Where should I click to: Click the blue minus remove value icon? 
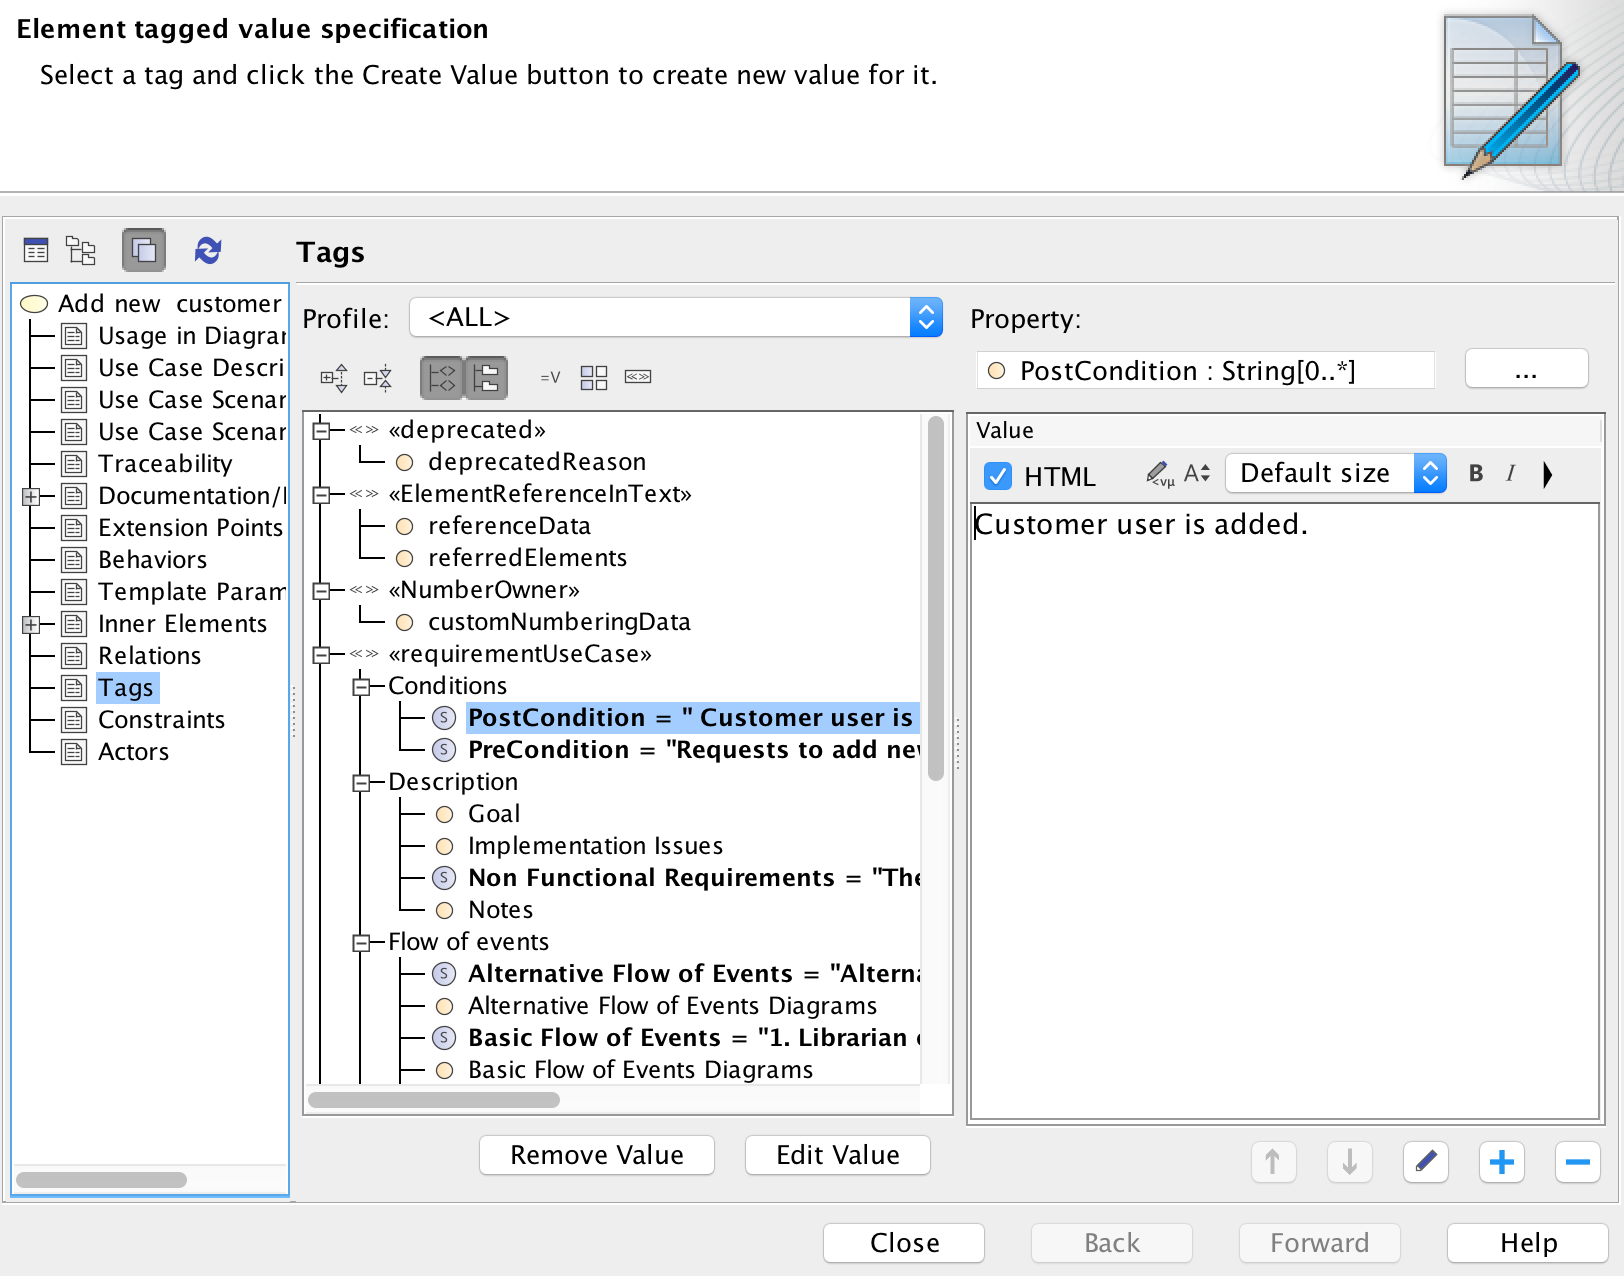[x=1577, y=1162]
